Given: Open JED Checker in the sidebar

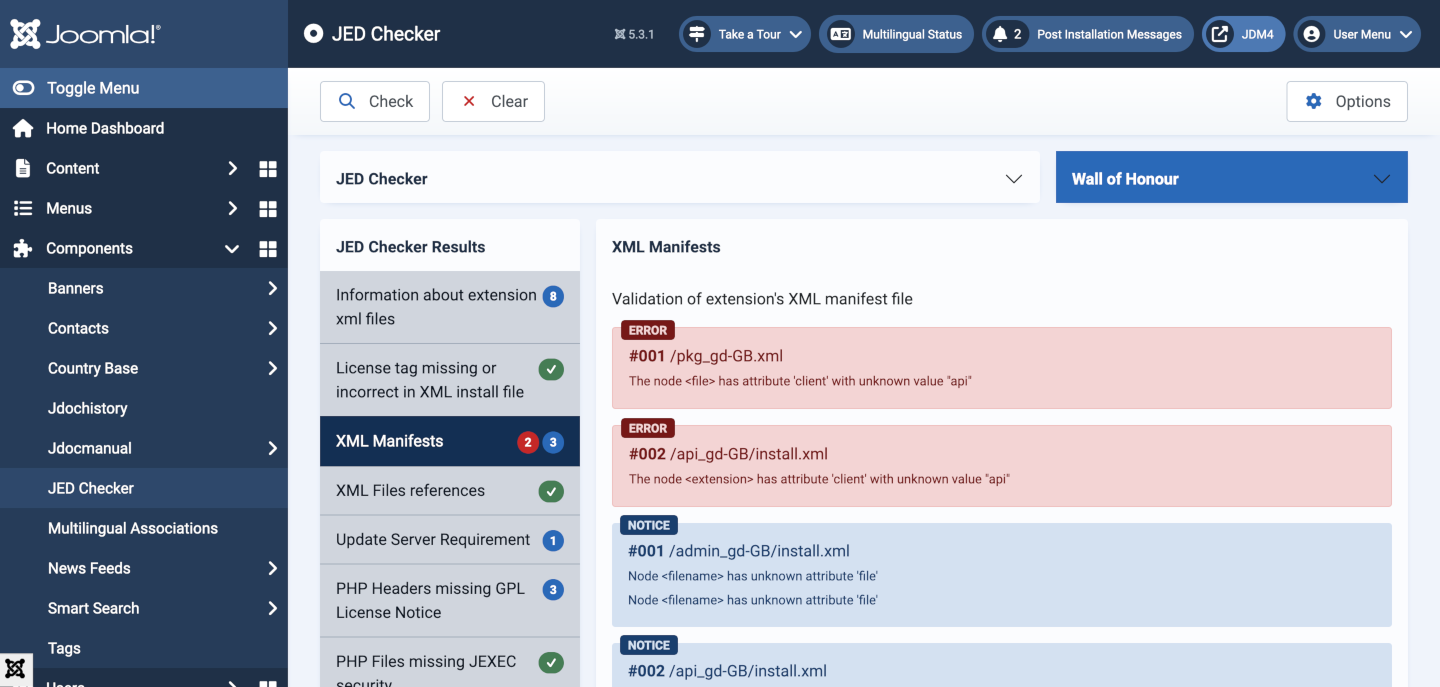Looking at the screenshot, I should [144, 488].
